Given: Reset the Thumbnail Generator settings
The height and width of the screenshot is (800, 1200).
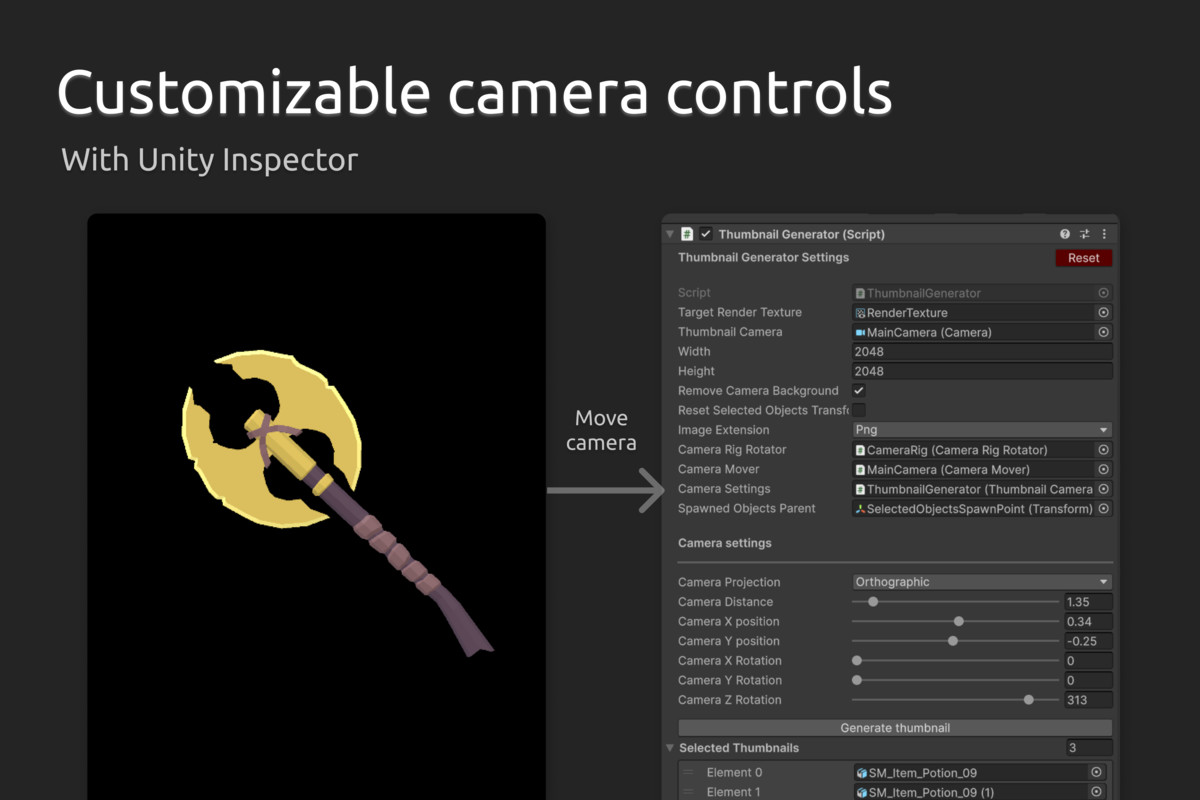Looking at the screenshot, I should click(1083, 257).
